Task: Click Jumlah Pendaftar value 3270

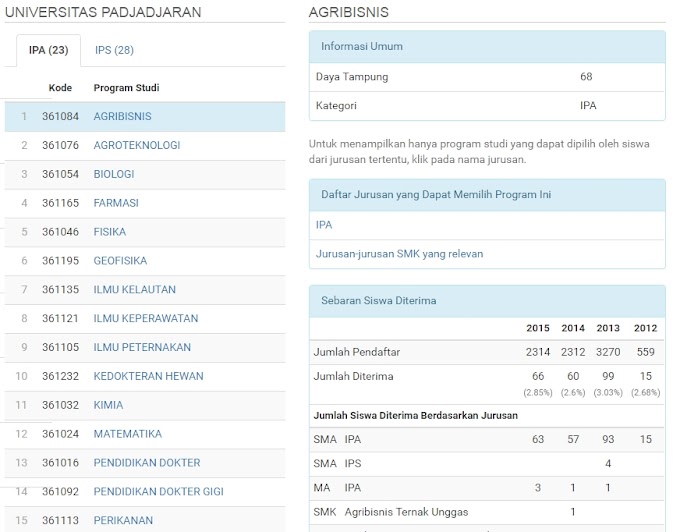Action: [608, 352]
